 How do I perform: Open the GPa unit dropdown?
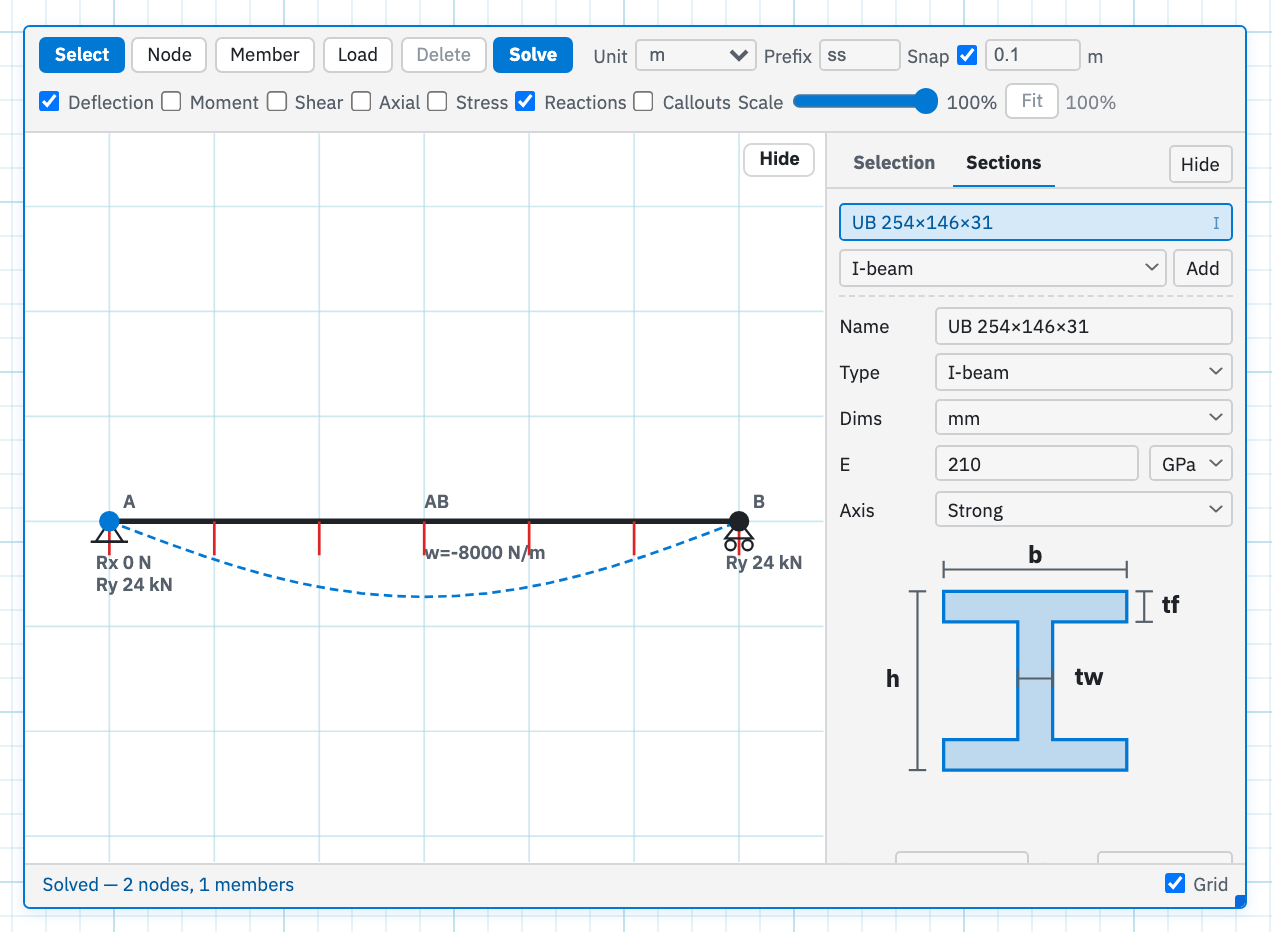pyautogui.click(x=1191, y=464)
